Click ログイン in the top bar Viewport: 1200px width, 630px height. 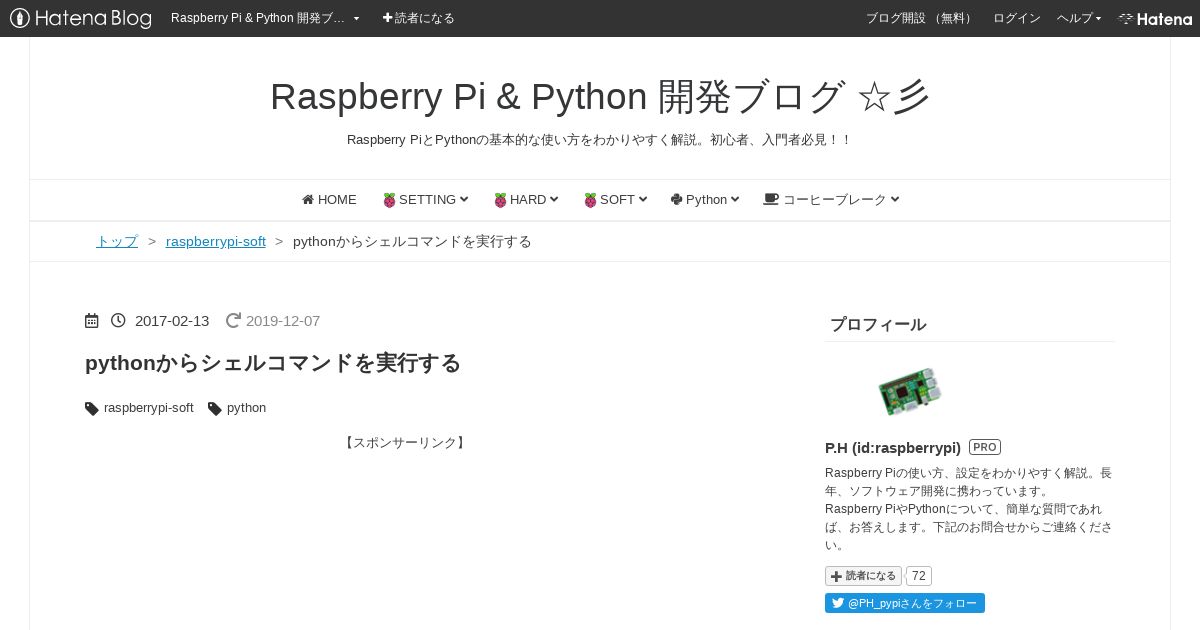pos(1016,18)
